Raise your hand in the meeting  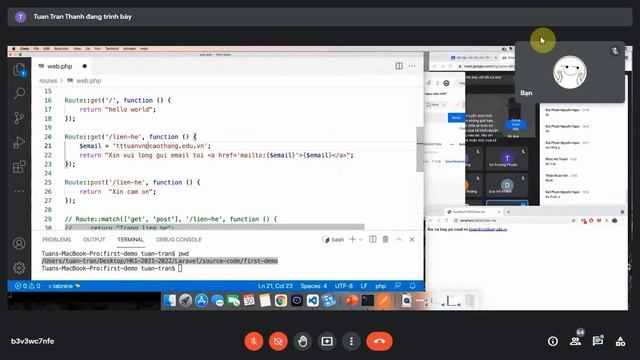pyautogui.click(x=302, y=341)
